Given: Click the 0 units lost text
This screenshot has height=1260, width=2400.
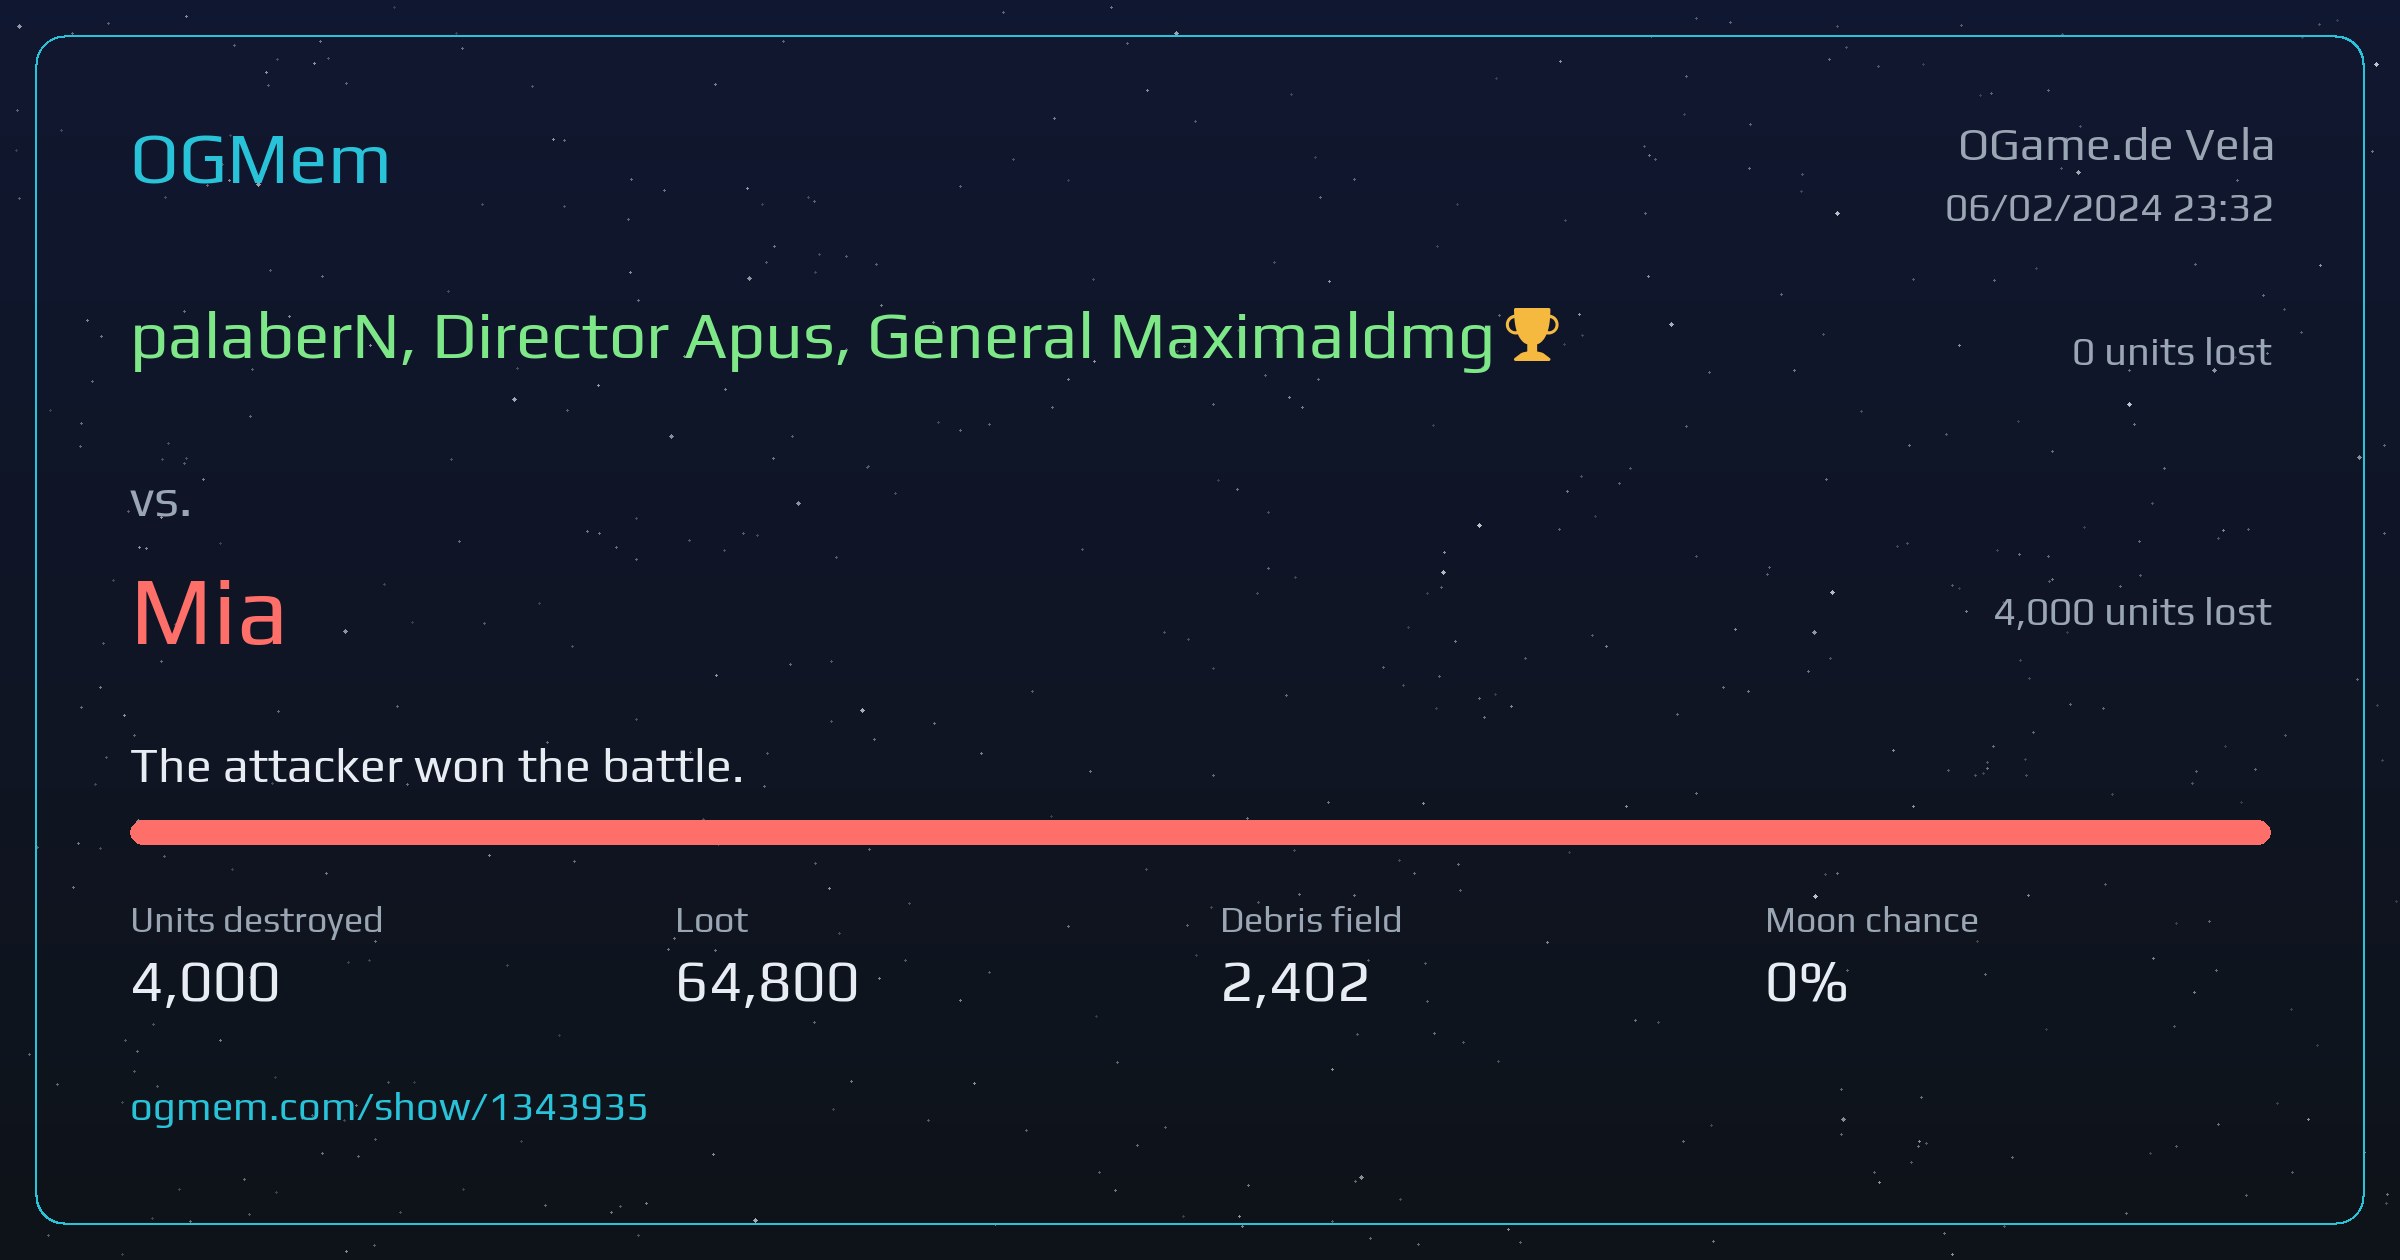Looking at the screenshot, I should pyautogui.click(x=2172, y=352).
